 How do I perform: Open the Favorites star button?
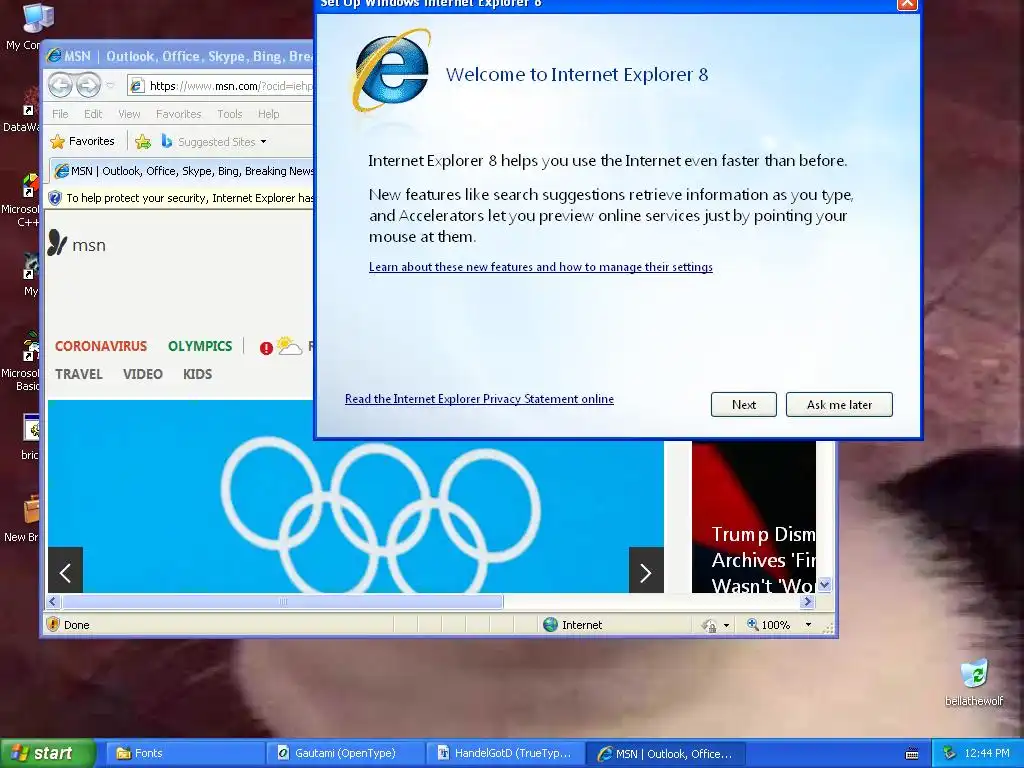tap(82, 141)
